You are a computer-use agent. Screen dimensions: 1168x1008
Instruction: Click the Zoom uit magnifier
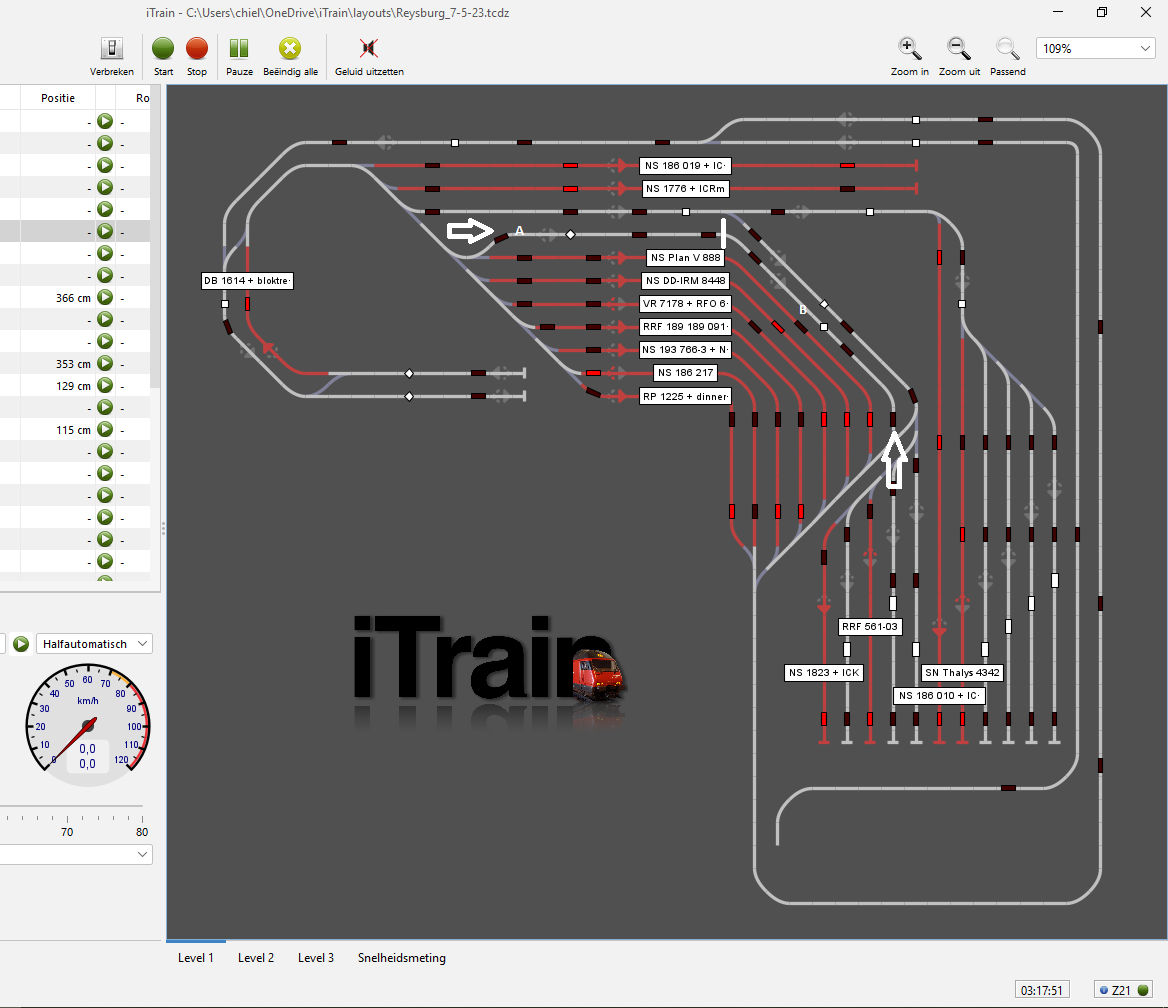[x=959, y=49]
